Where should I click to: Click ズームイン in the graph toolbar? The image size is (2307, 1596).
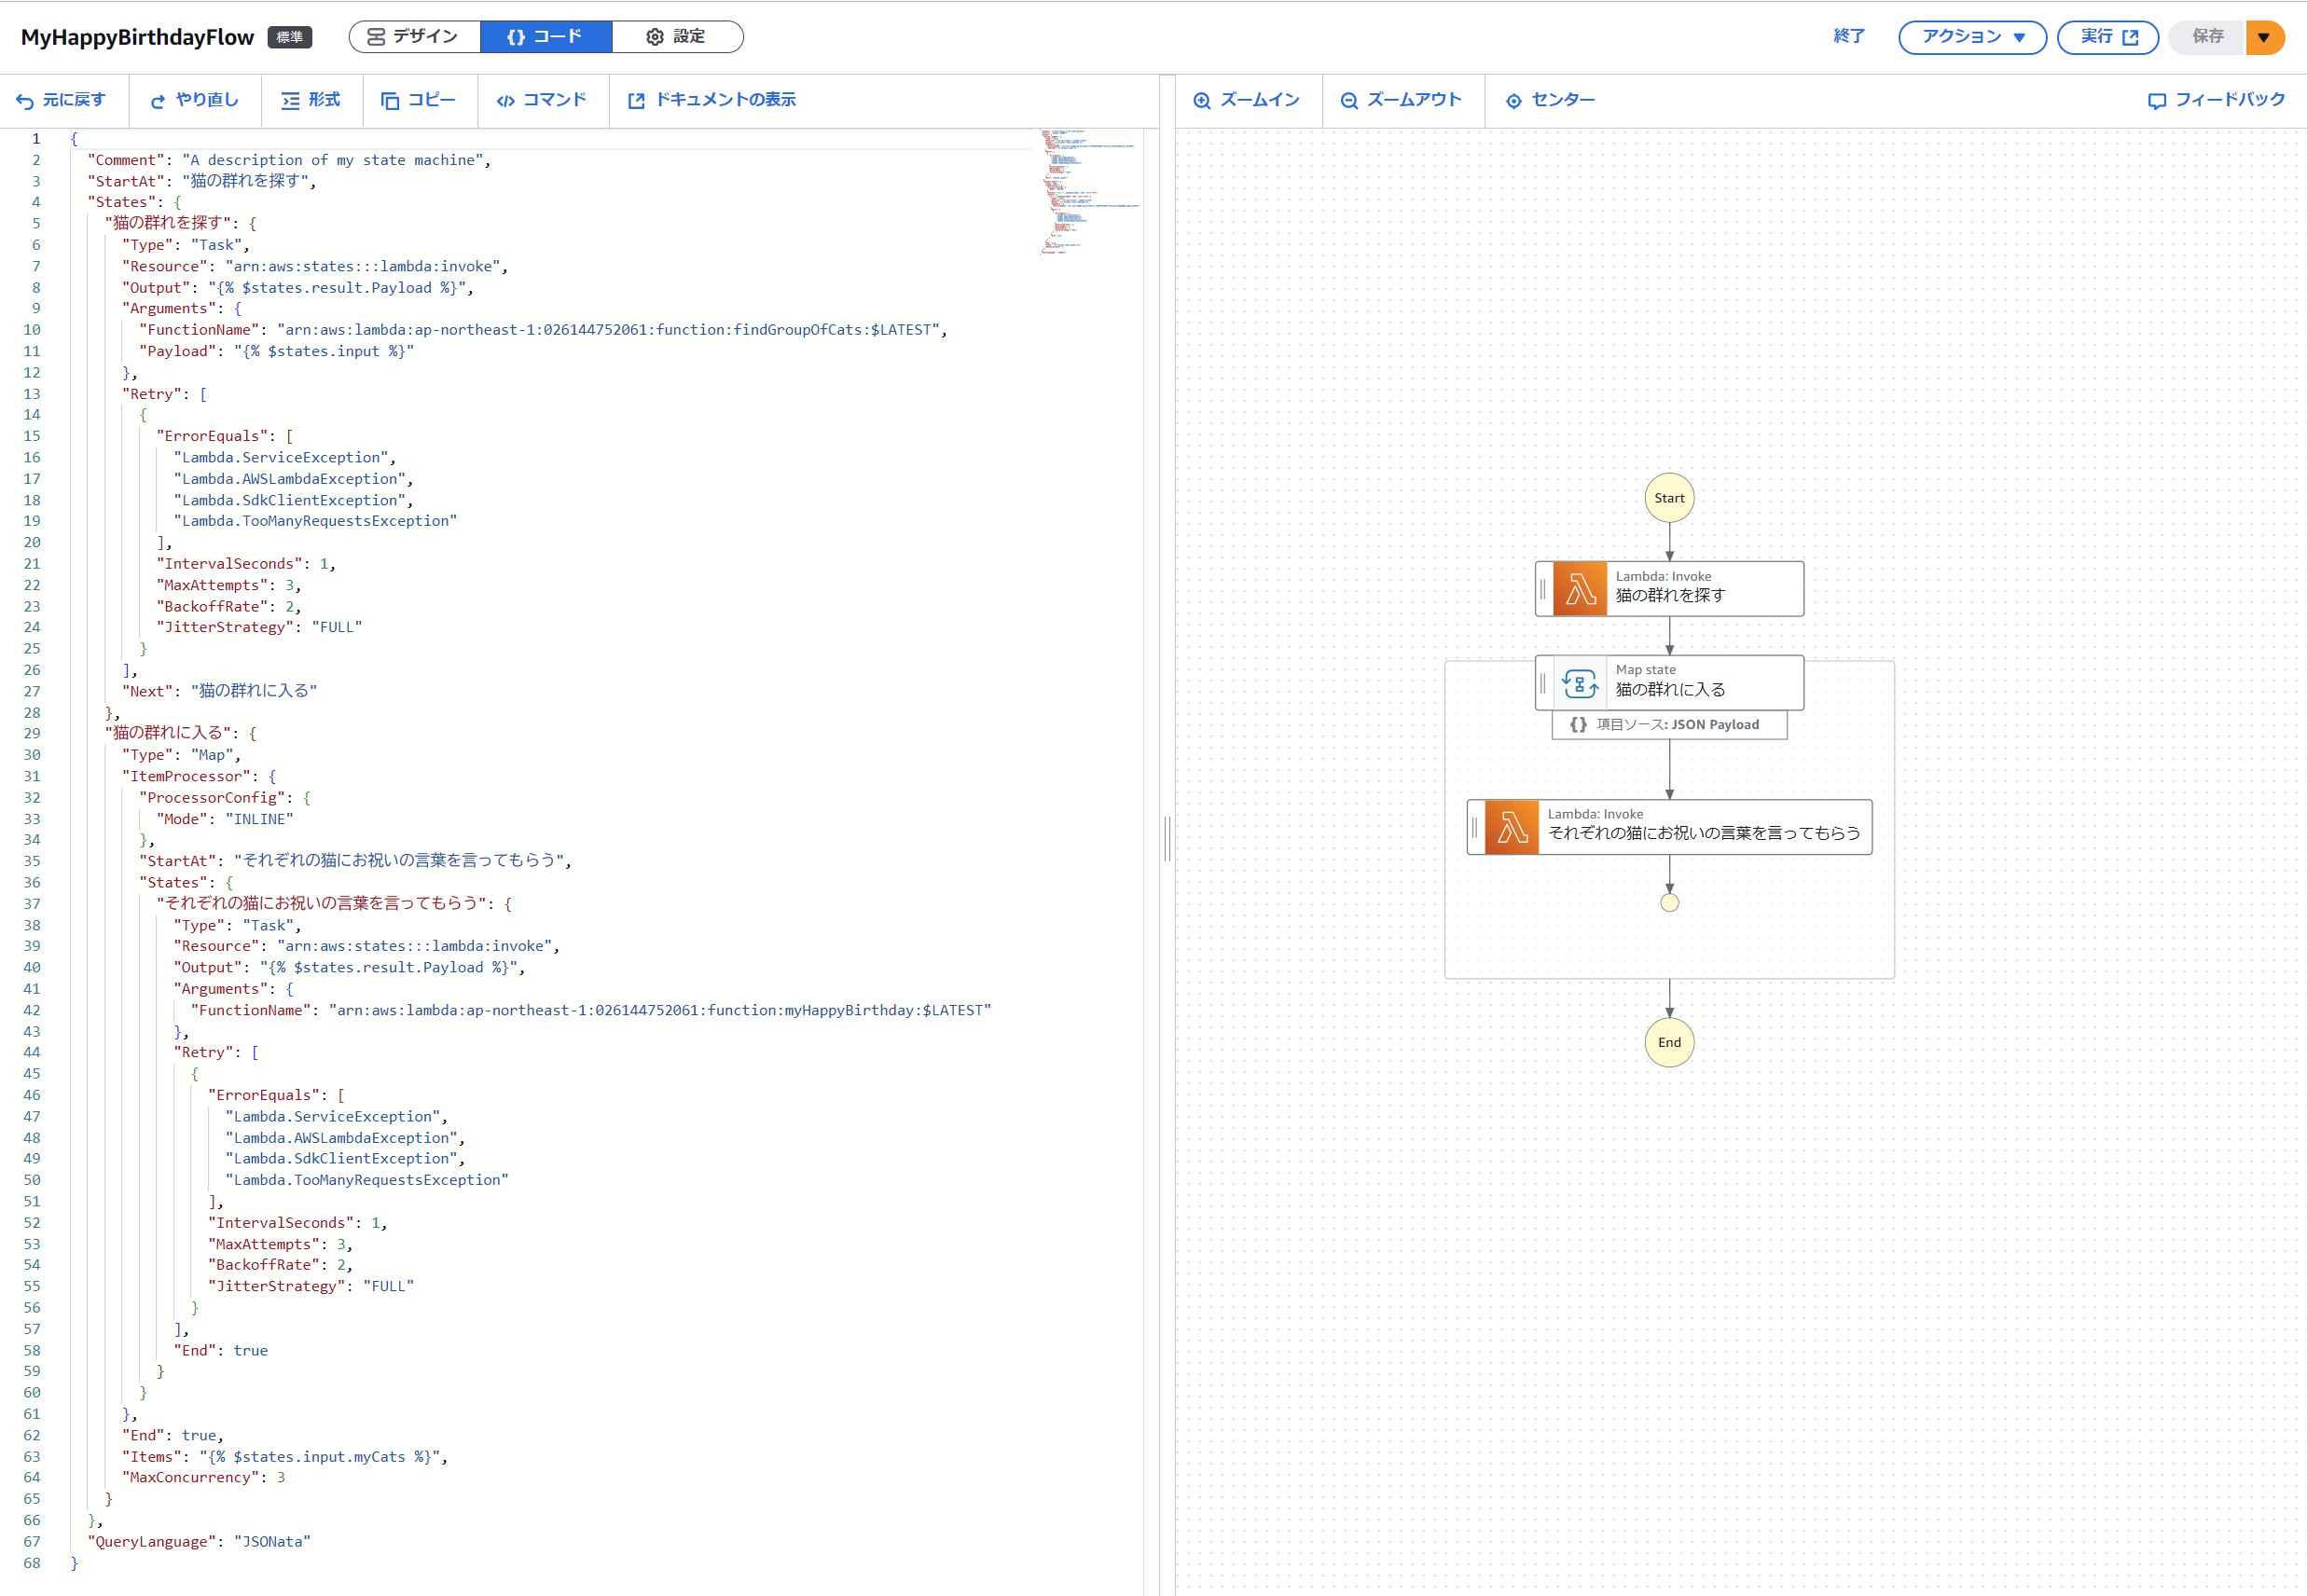[x=1246, y=100]
